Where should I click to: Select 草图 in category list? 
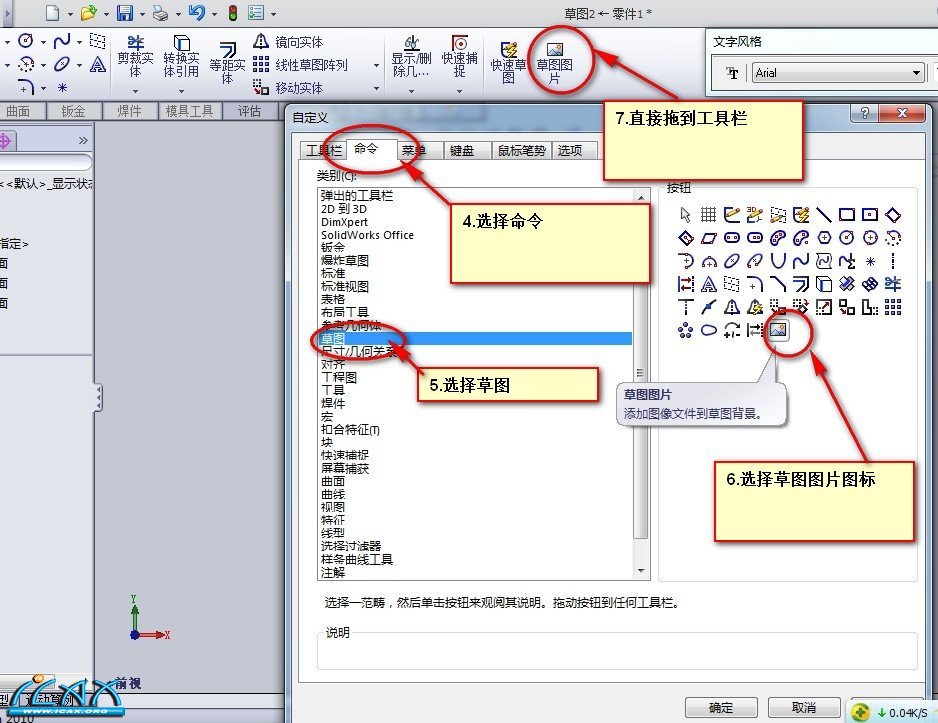pyautogui.click(x=476, y=338)
